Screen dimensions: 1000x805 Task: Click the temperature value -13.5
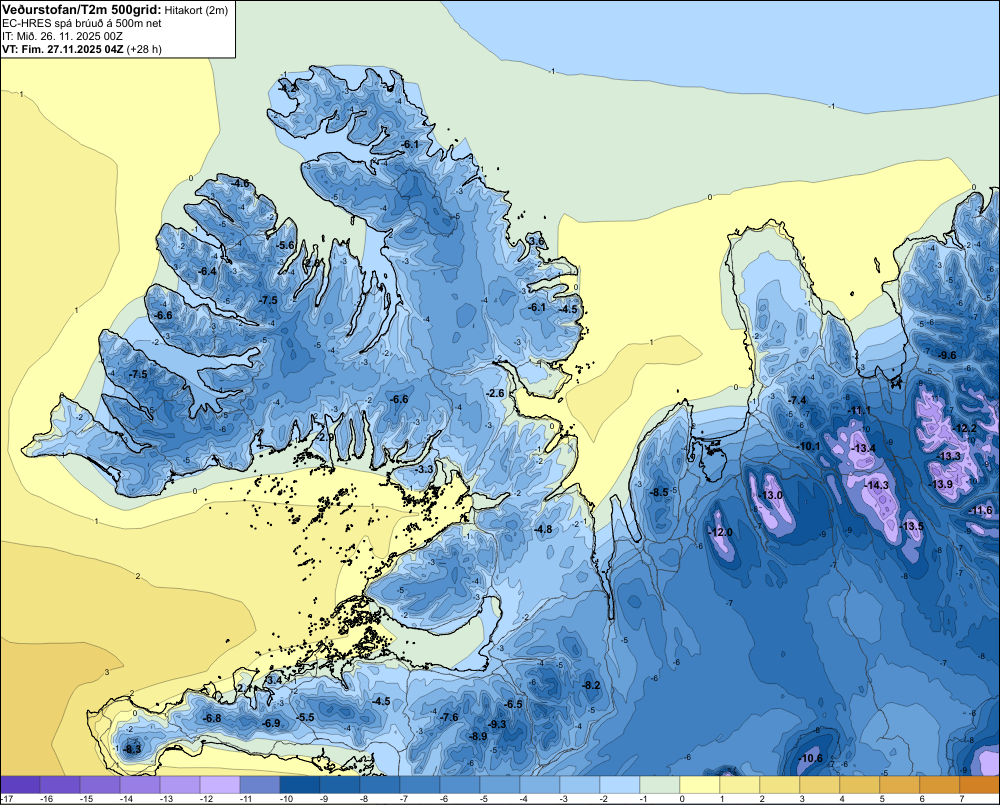913,526
